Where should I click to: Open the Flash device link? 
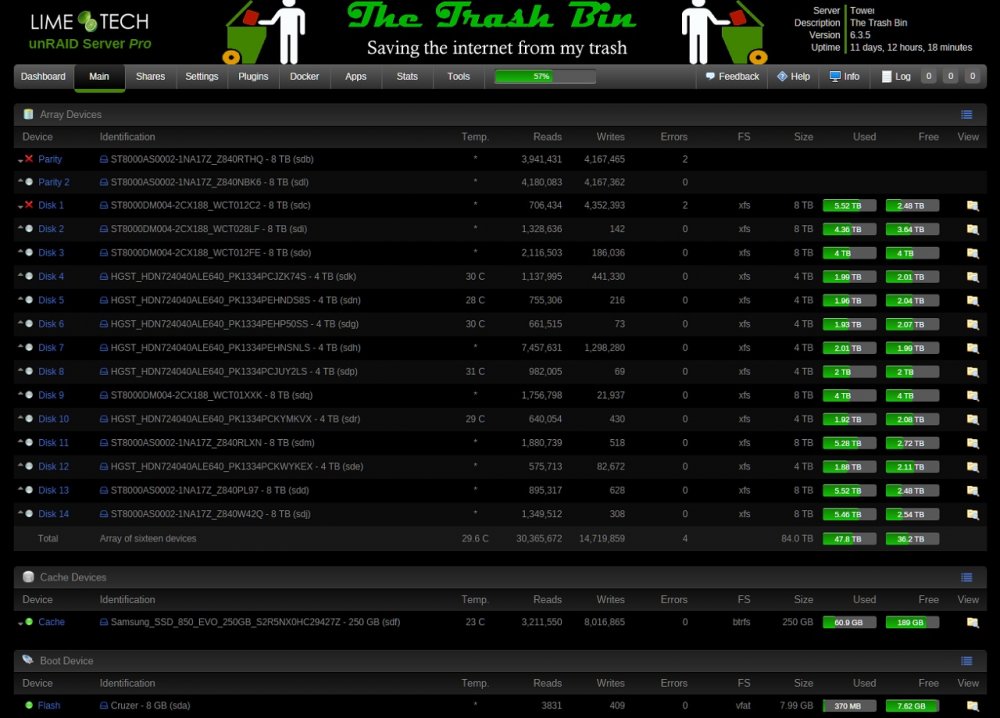click(49, 706)
